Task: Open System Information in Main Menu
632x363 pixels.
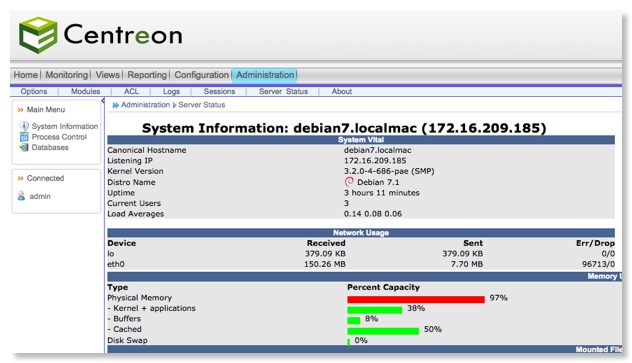Action: pyautogui.click(x=65, y=126)
